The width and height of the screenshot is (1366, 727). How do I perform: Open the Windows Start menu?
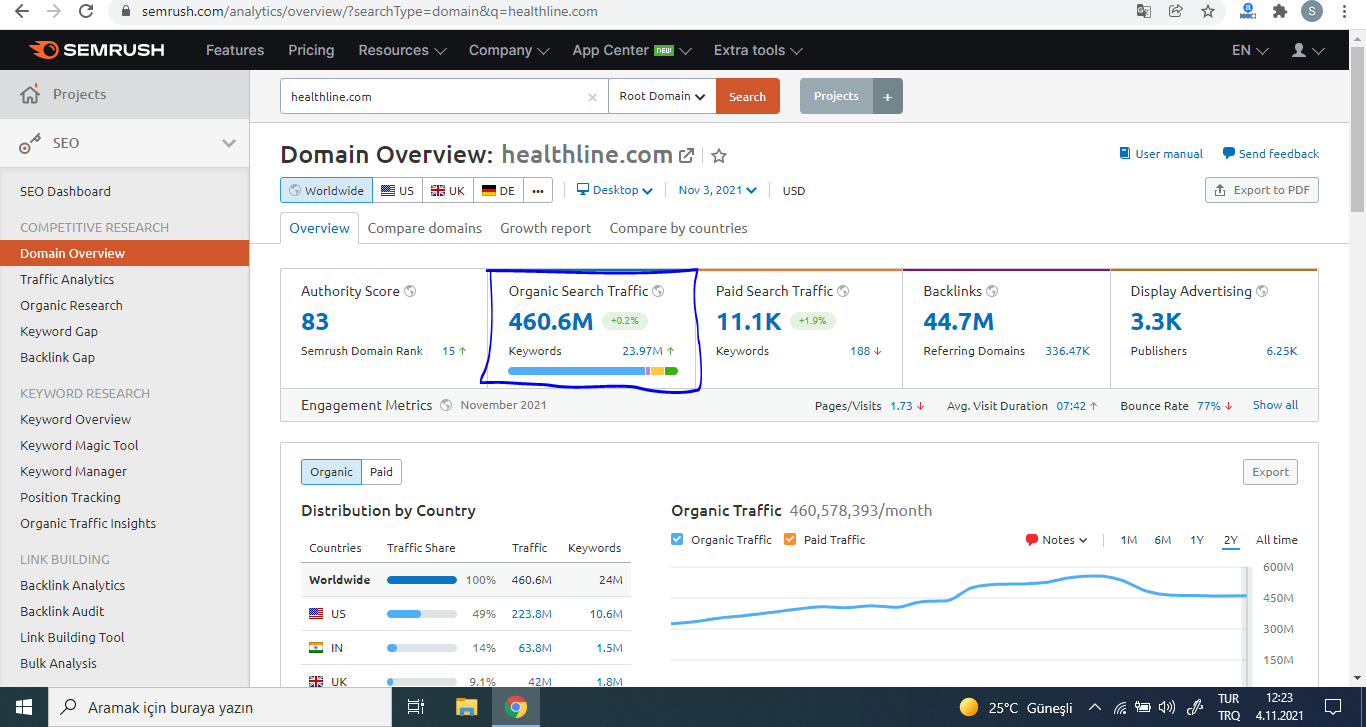(24, 707)
